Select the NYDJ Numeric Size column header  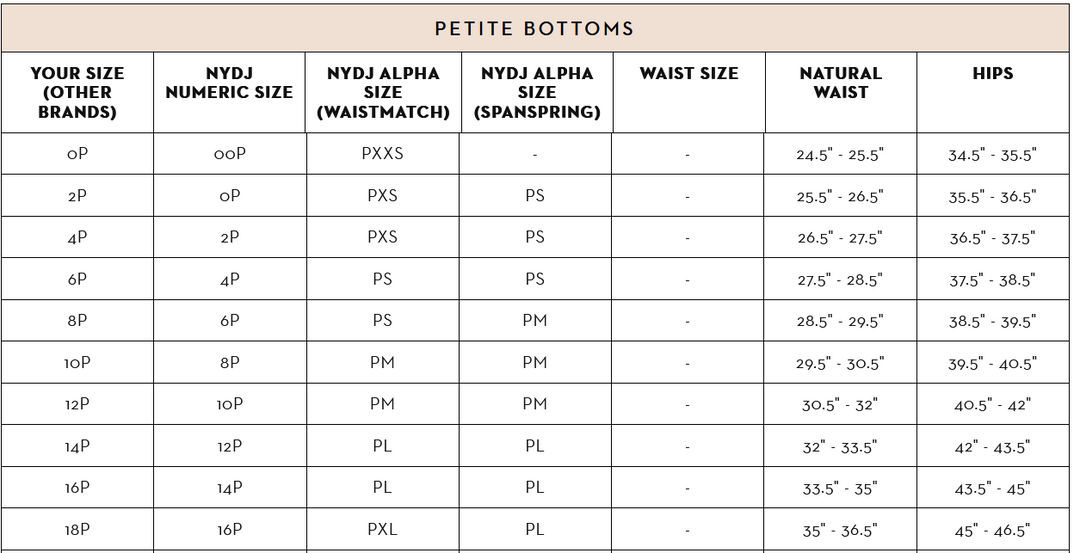[229, 83]
